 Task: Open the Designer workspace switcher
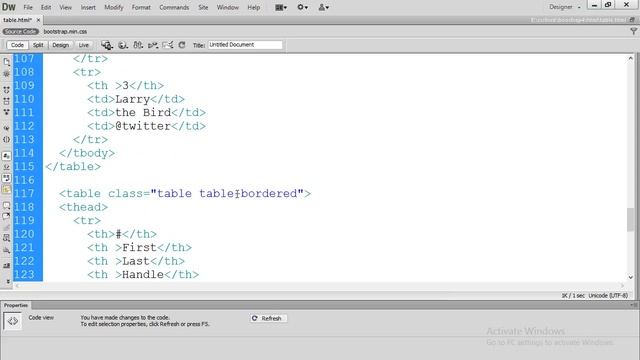click(564, 7)
